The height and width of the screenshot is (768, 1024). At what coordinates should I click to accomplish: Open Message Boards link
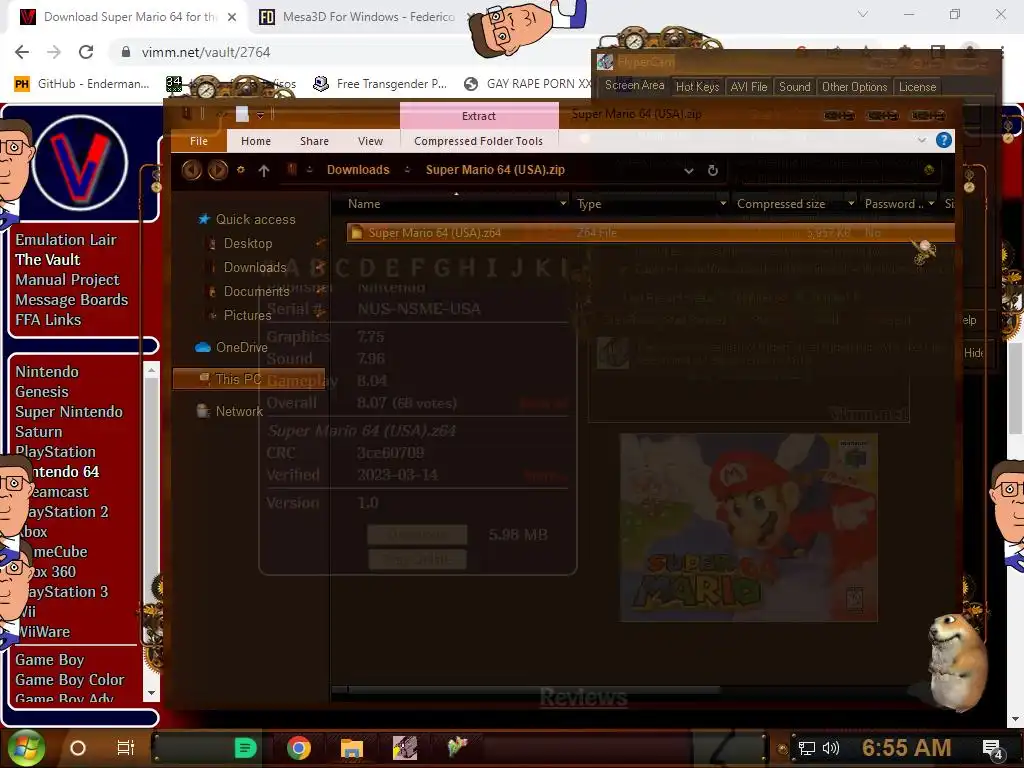point(72,300)
